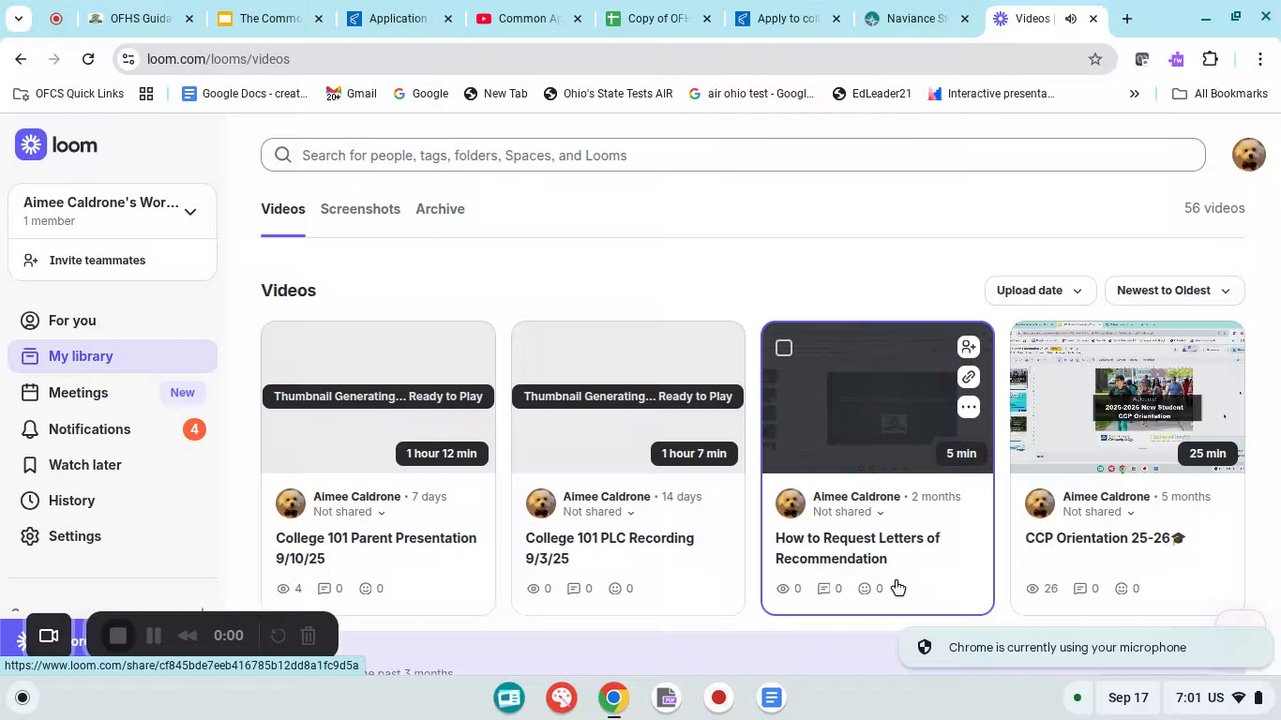This screenshot has height=720, width=1281.
Task: Open the red record app on the shelf
Action: pyautogui.click(x=718, y=697)
